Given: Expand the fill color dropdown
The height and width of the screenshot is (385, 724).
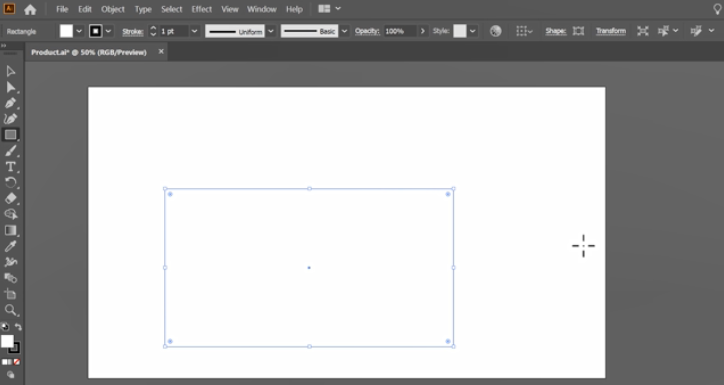Looking at the screenshot, I should [79, 31].
